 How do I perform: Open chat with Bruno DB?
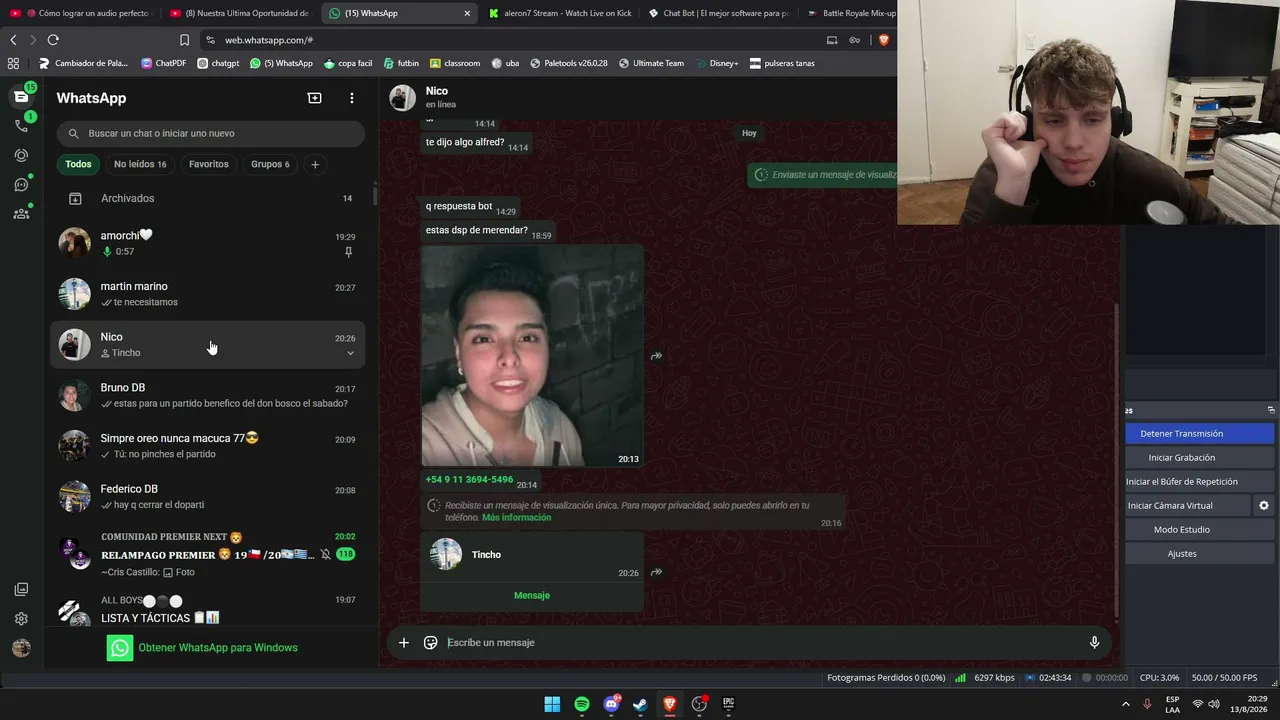208,395
